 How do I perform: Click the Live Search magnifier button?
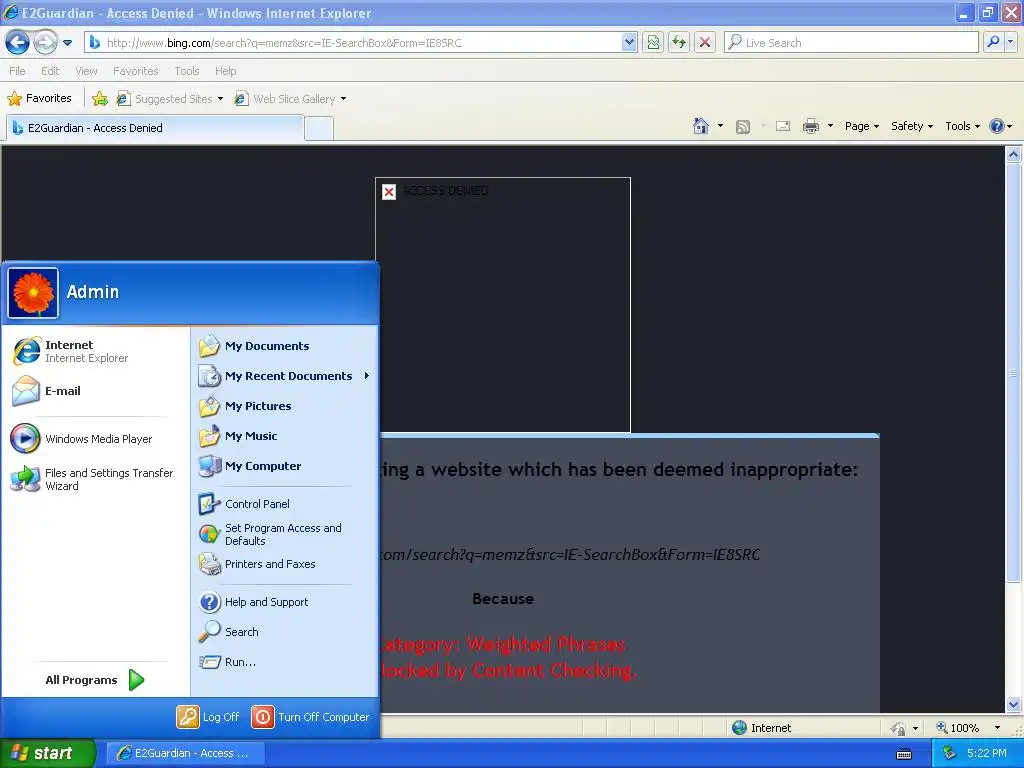click(x=993, y=42)
